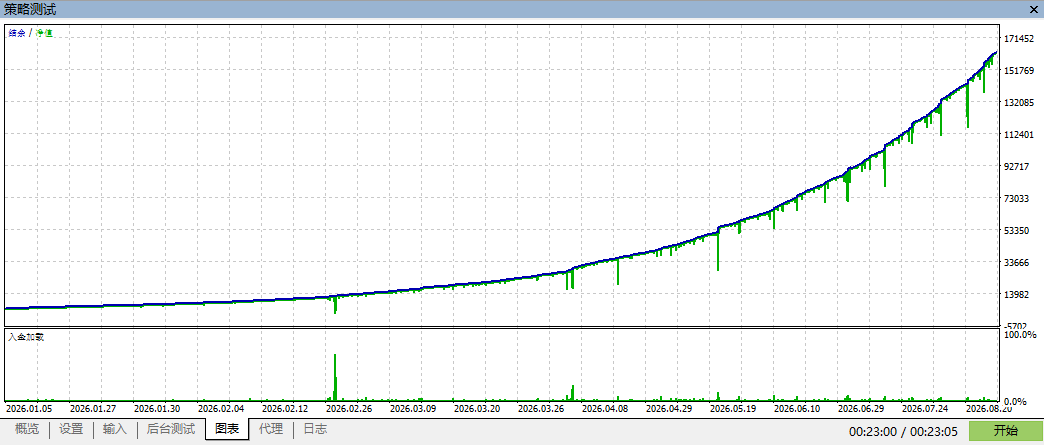
Task: Click the 92717 axis value
Action: point(1017,167)
